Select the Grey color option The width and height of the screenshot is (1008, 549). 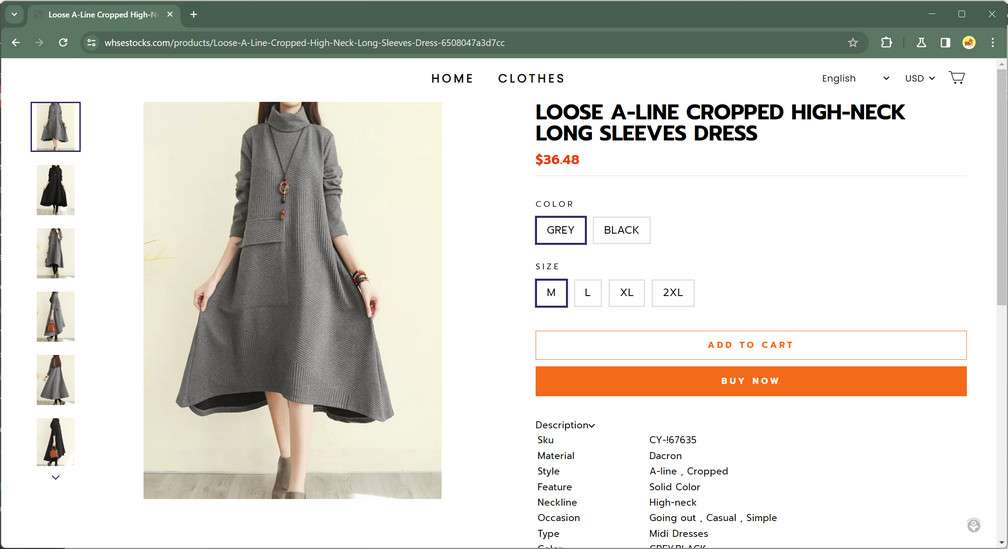[560, 230]
